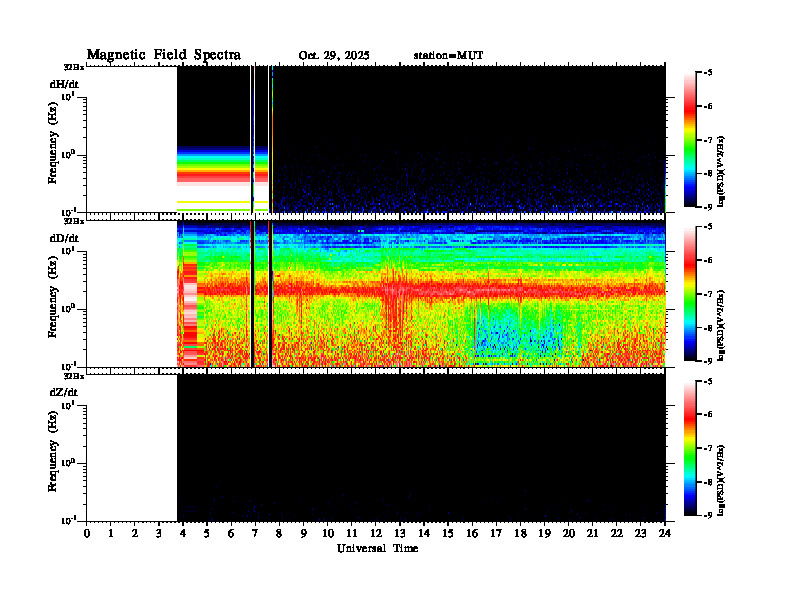Screen dimensions: 792x612
Task: Click the dH/dt panel color scale bar
Action: pos(689,140)
